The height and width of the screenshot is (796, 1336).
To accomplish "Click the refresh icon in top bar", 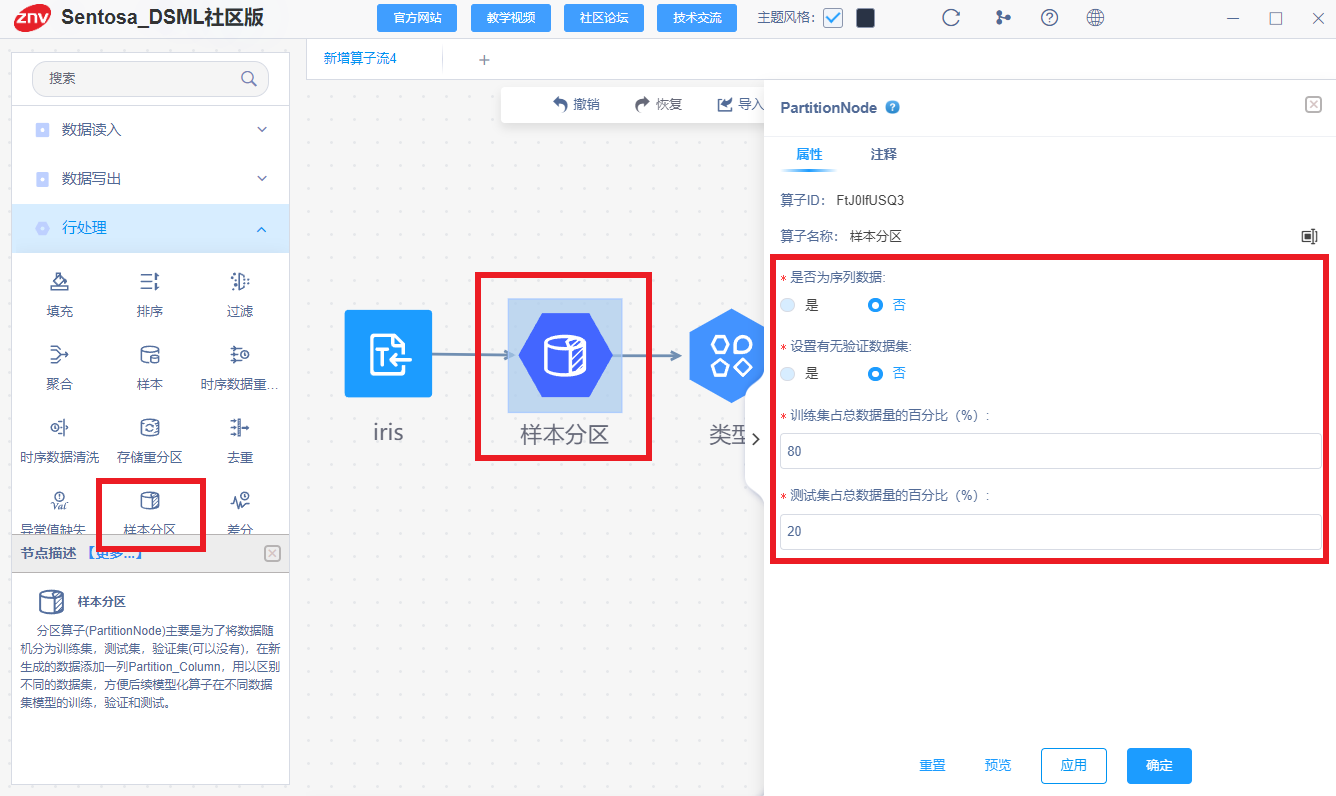I will 951,18.
